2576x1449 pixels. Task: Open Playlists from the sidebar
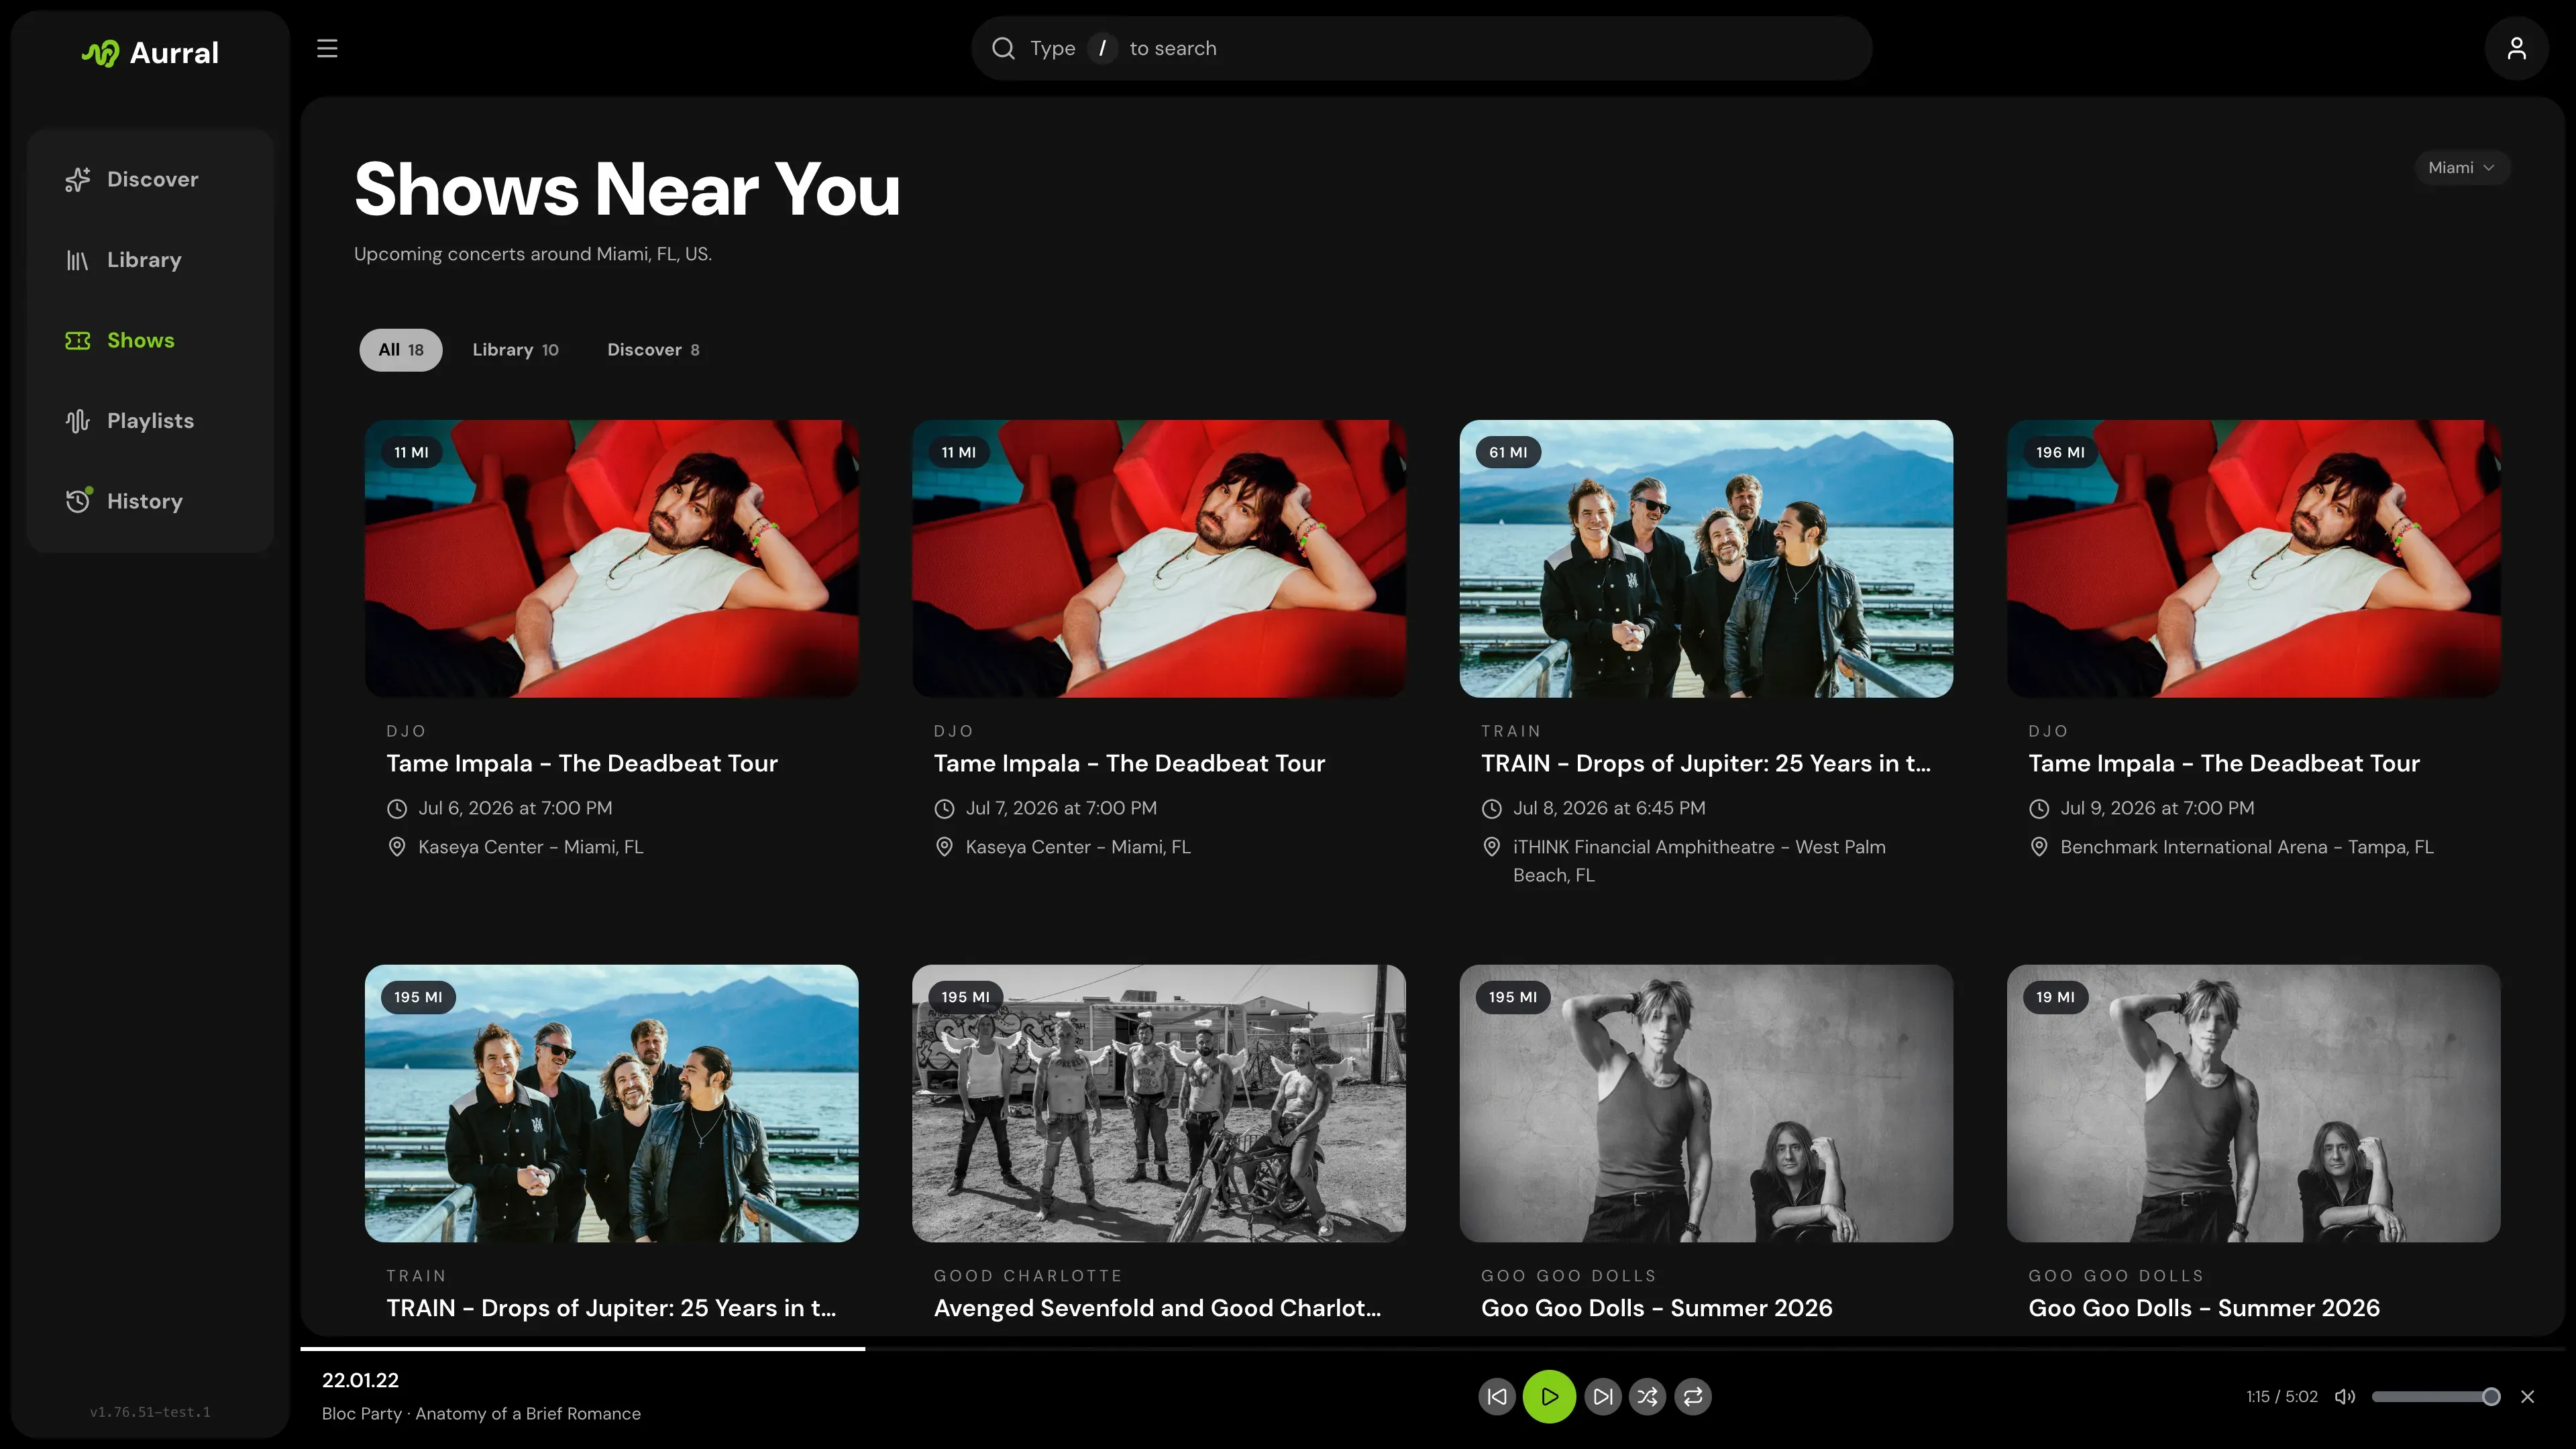[150, 421]
